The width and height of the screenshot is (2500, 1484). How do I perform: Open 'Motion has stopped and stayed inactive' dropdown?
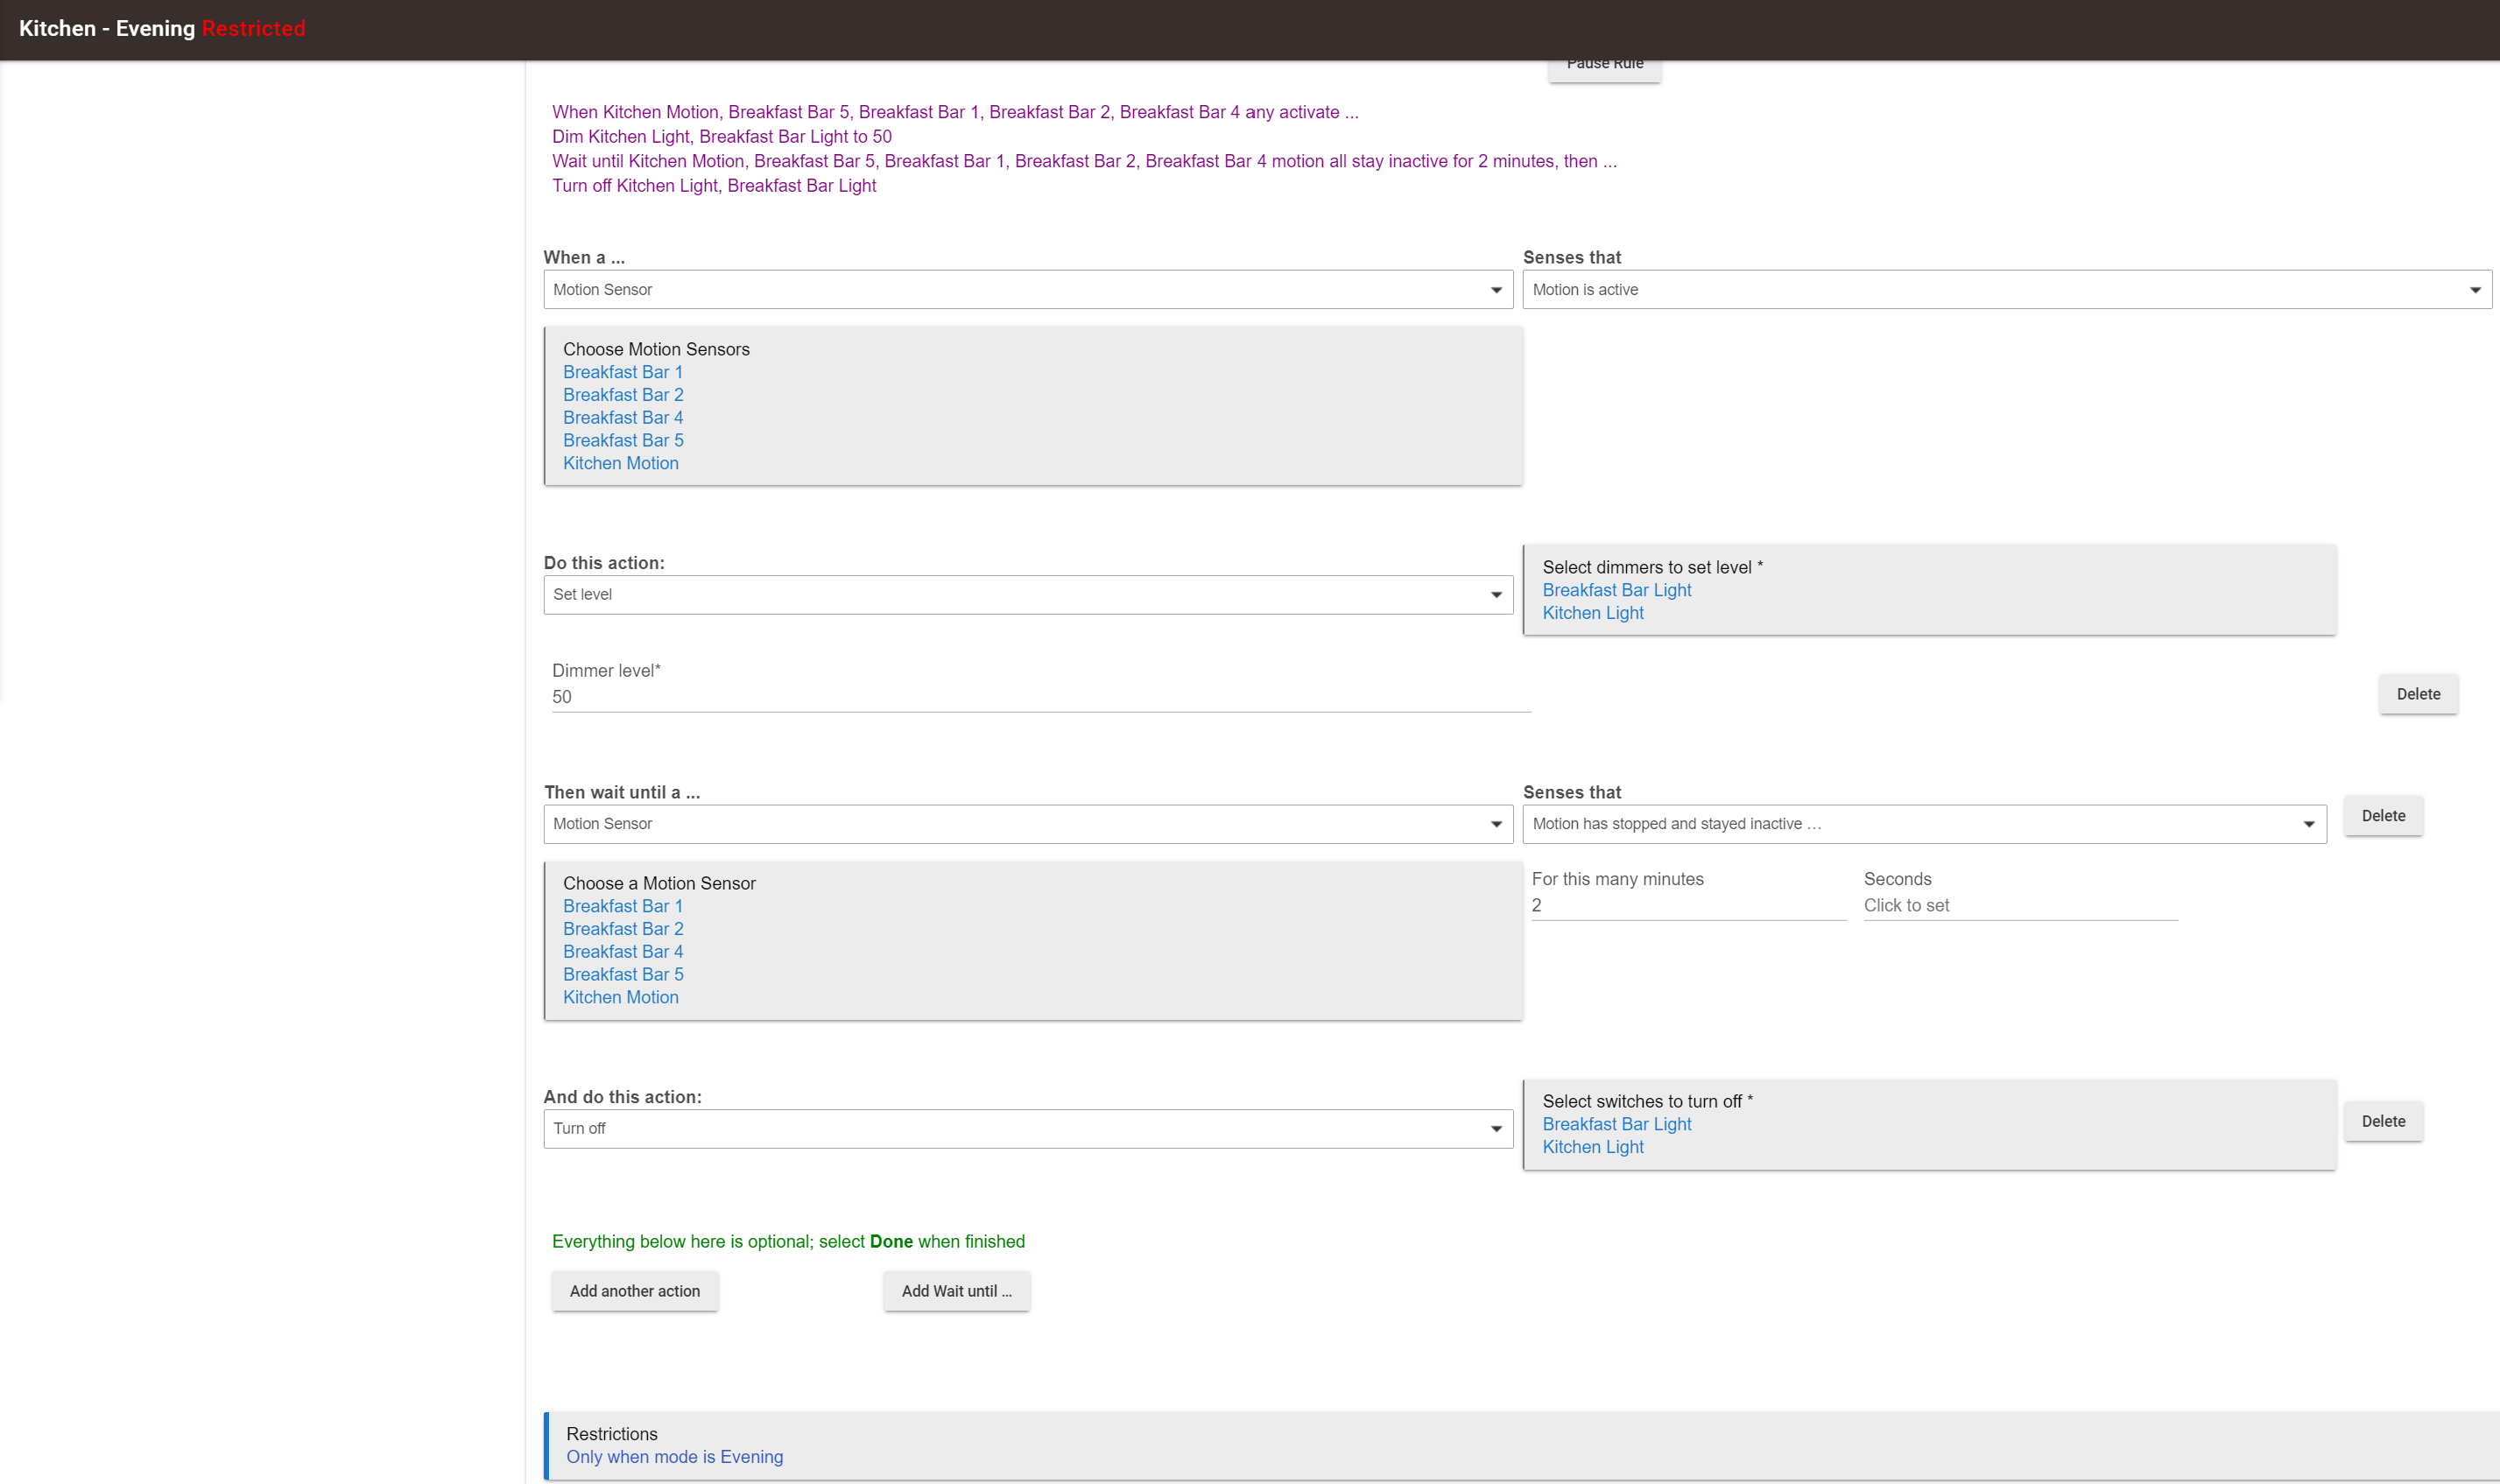coord(1924,823)
